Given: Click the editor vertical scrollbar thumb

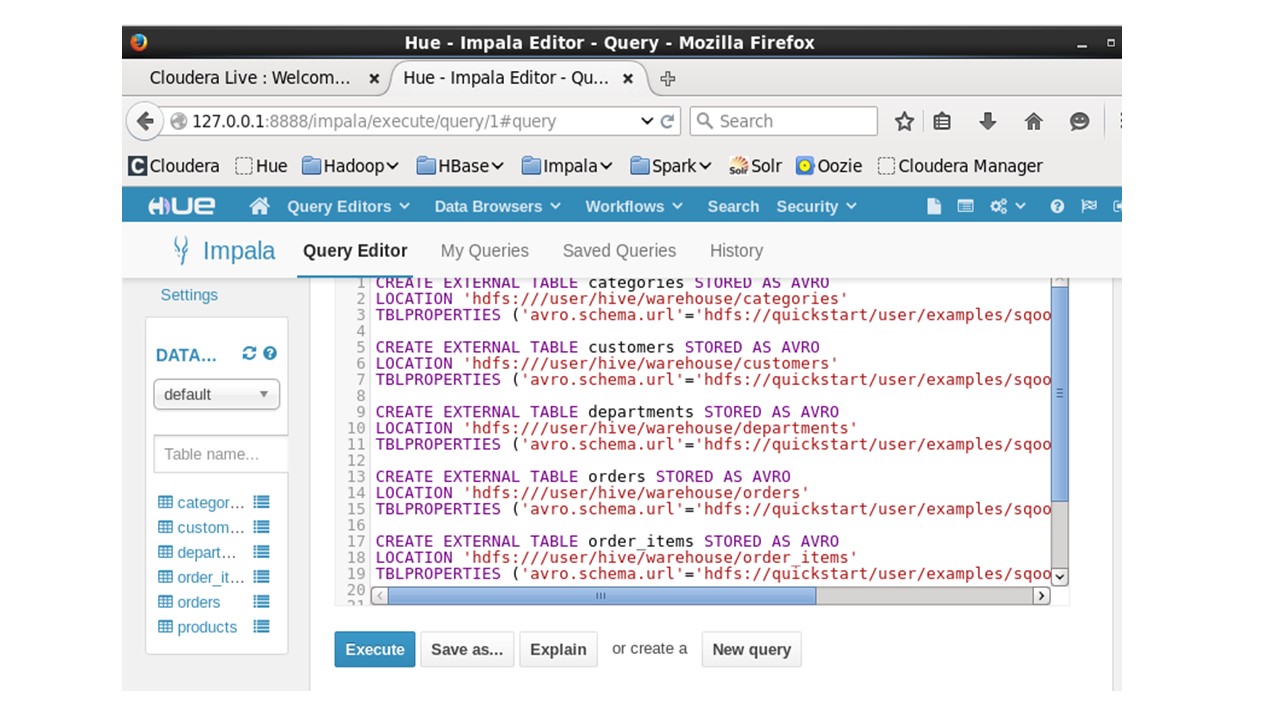Looking at the screenshot, I should [1060, 393].
